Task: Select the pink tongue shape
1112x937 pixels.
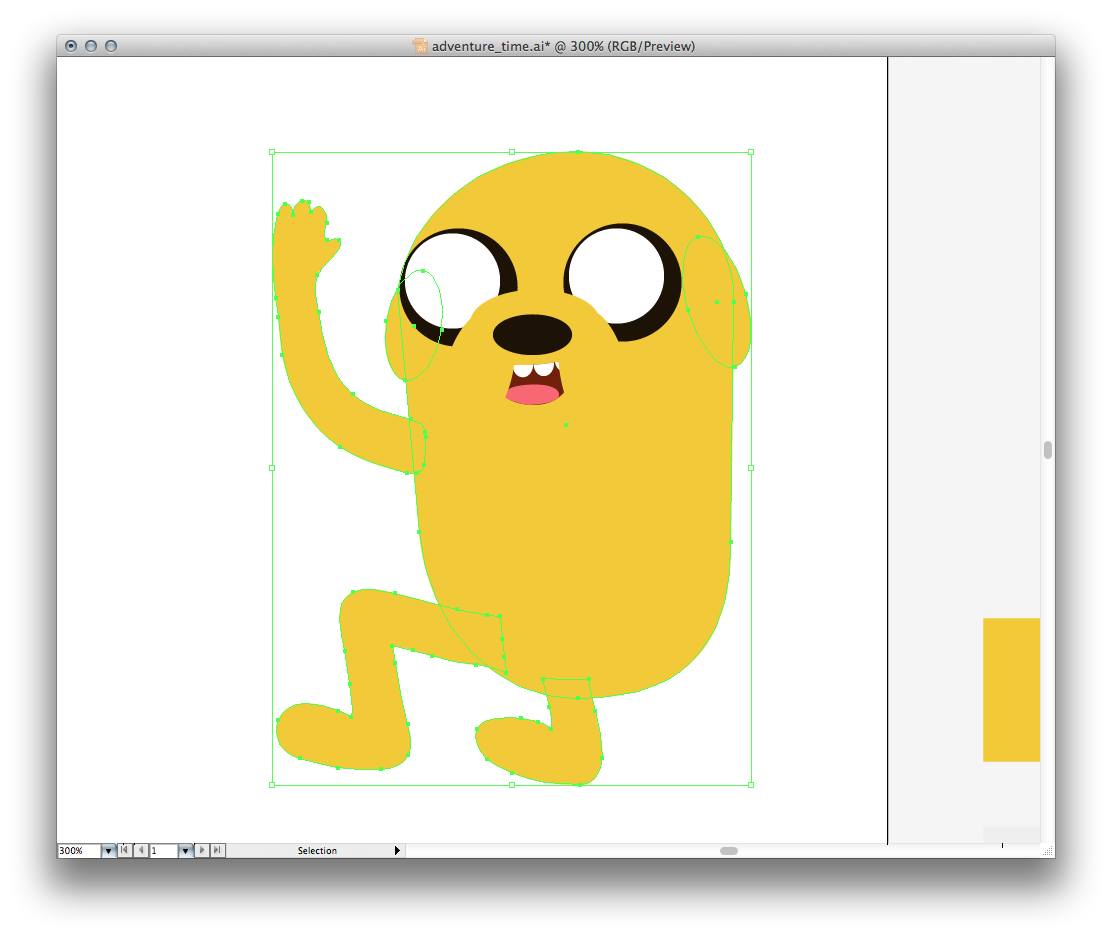Action: pyautogui.click(x=532, y=394)
